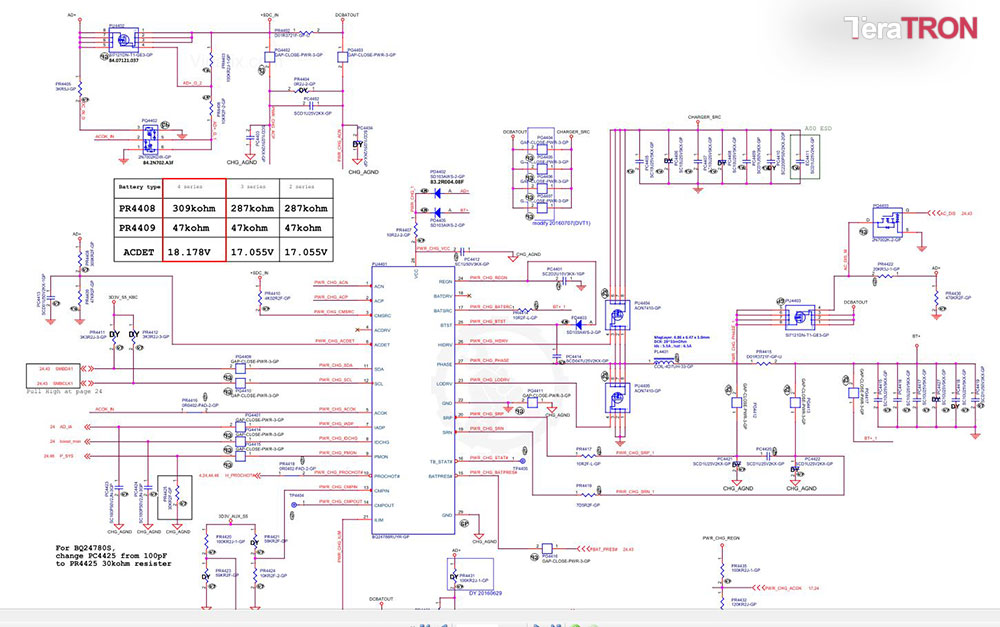
Task: Click the 3D3V_AUX_S5 power rail label
Action: (233, 516)
